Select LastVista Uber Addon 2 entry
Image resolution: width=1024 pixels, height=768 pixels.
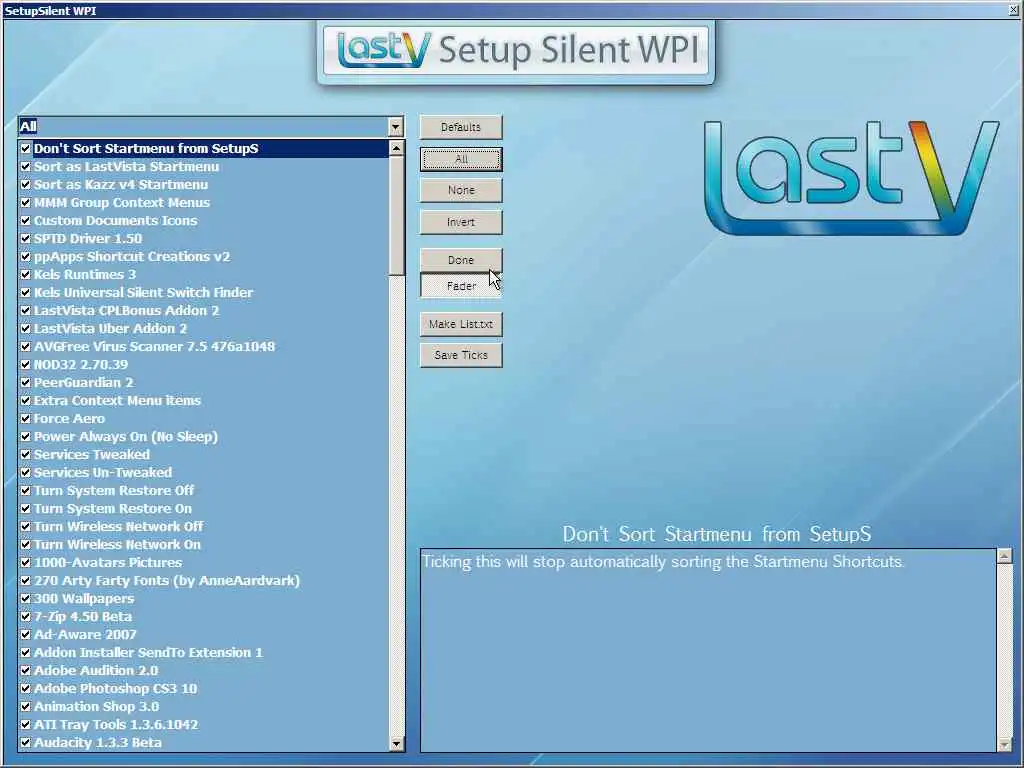click(110, 328)
